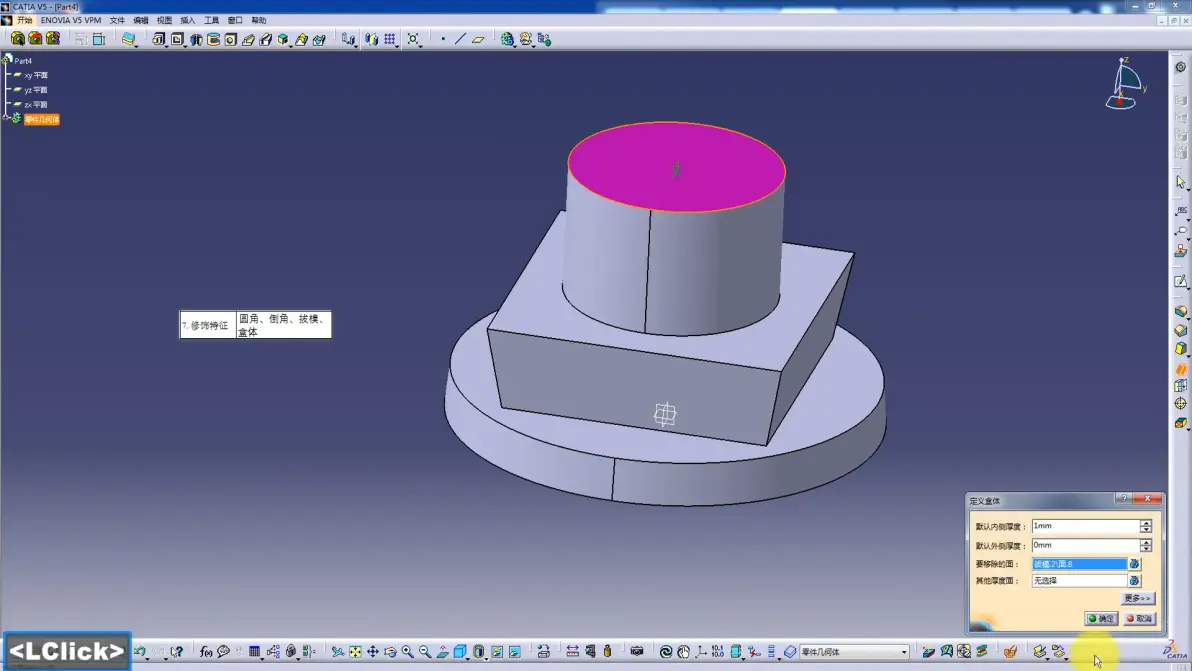The height and width of the screenshot is (671, 1192).
Task: Select the Rib sweep tool icon
Action: pos(249,39)
